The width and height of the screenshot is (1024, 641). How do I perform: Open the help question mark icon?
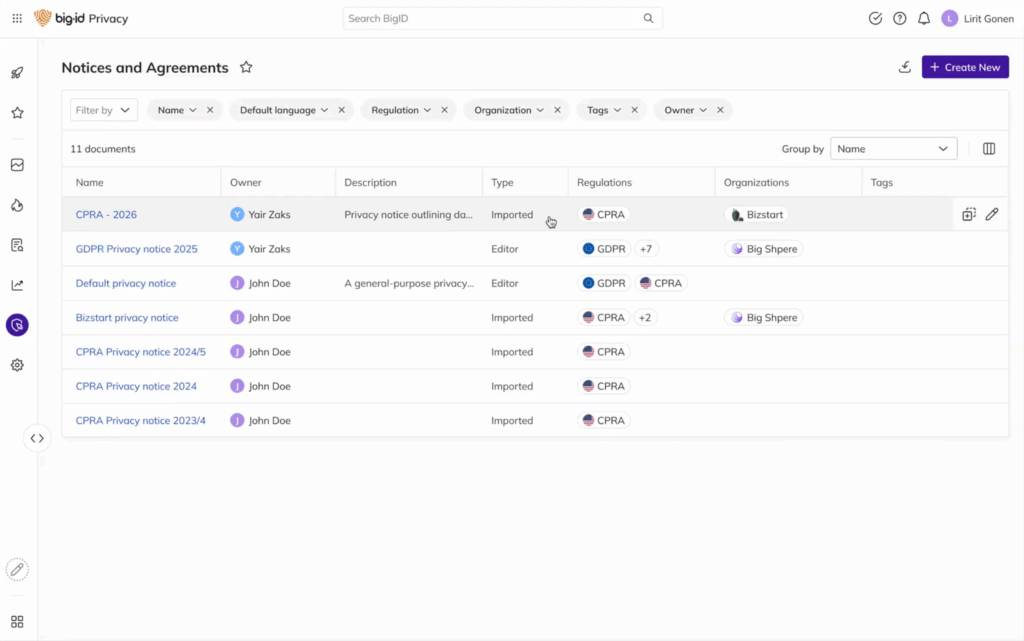point(899,18)
